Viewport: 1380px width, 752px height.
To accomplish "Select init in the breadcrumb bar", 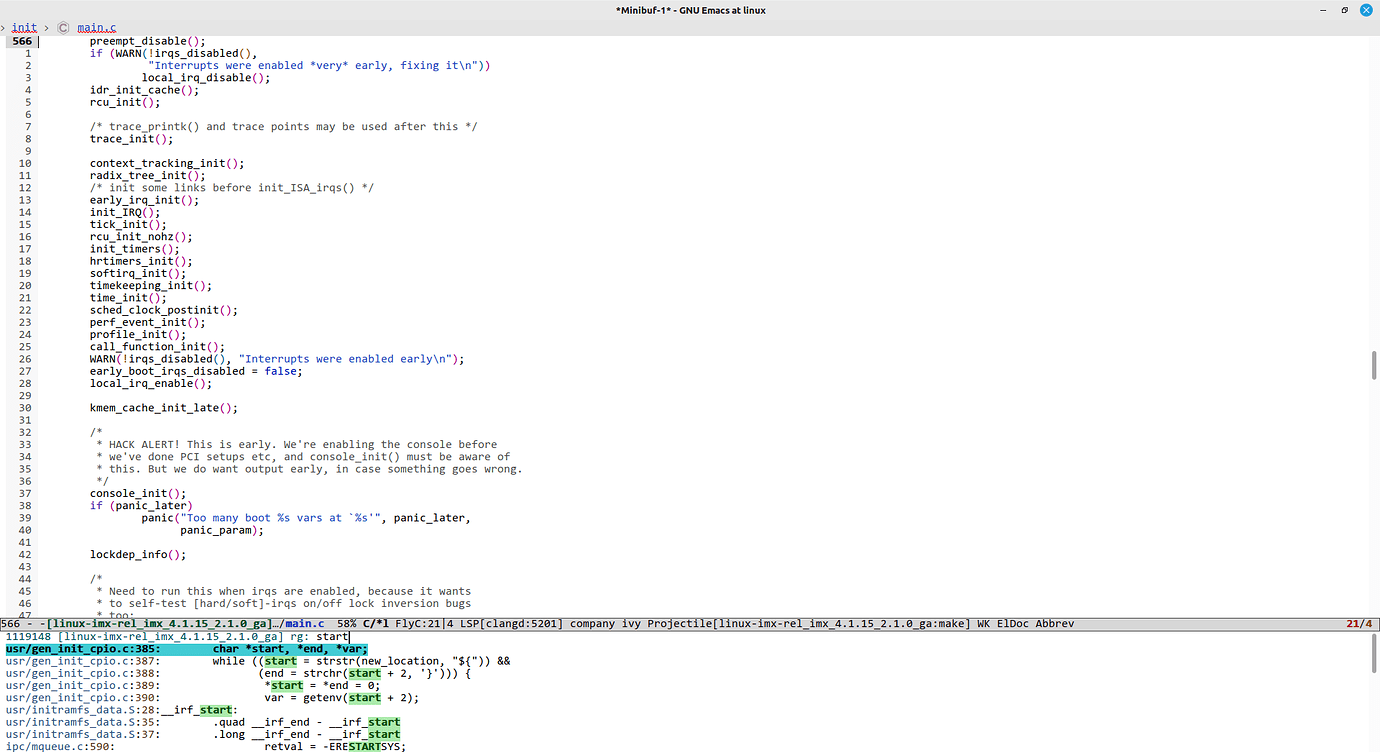I will (23, 27).
